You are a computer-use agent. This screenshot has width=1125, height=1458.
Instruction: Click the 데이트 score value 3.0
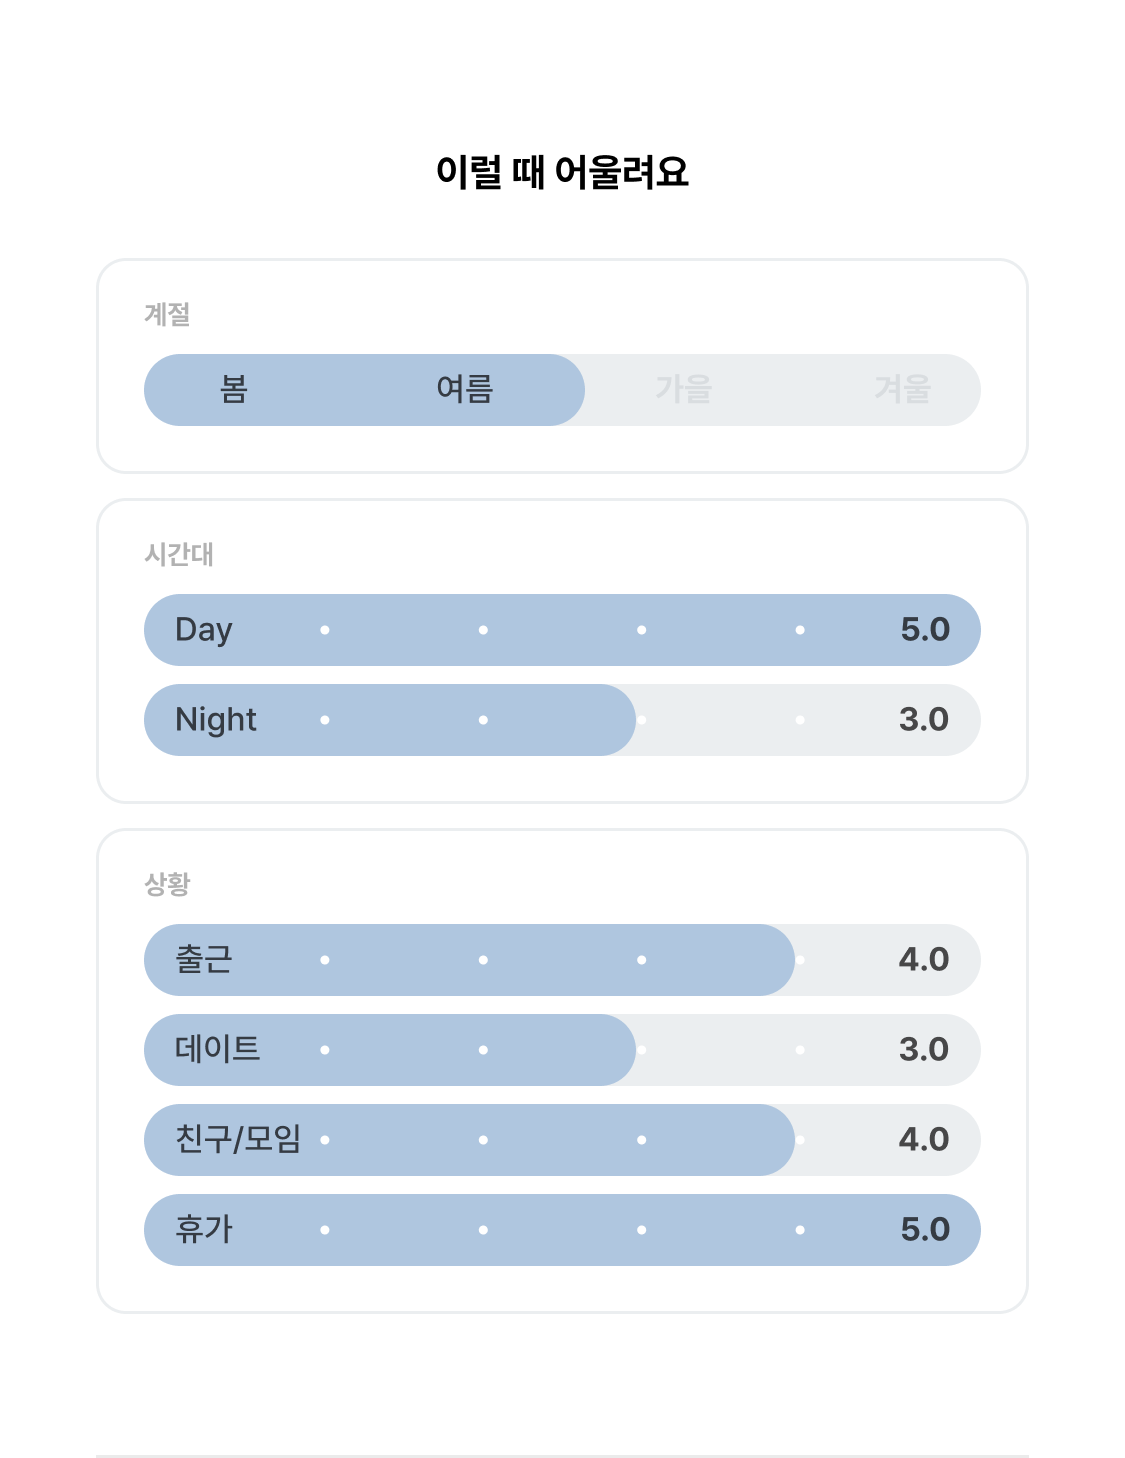coord(924,1050)
